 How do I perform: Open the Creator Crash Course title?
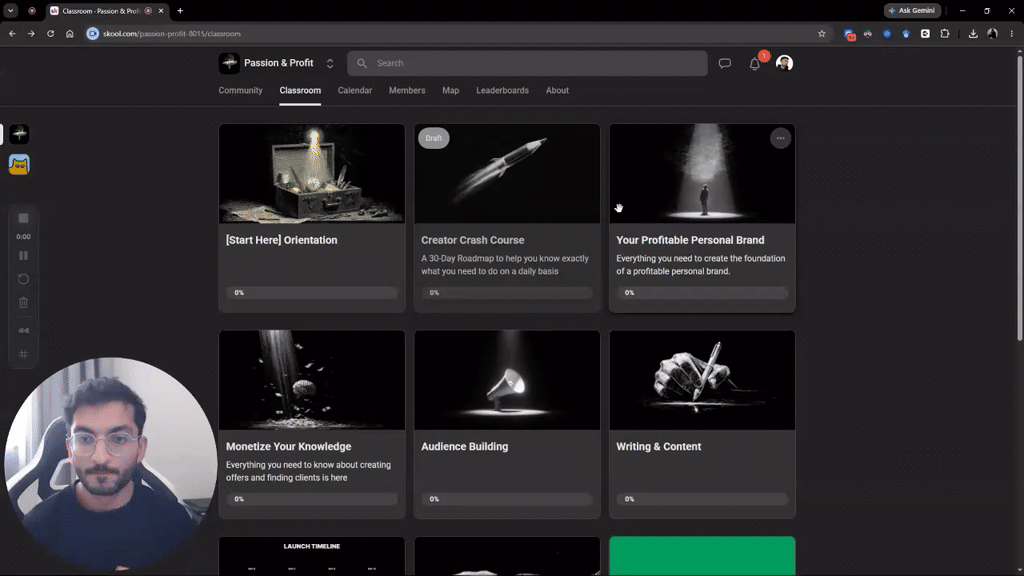[472, 240]
